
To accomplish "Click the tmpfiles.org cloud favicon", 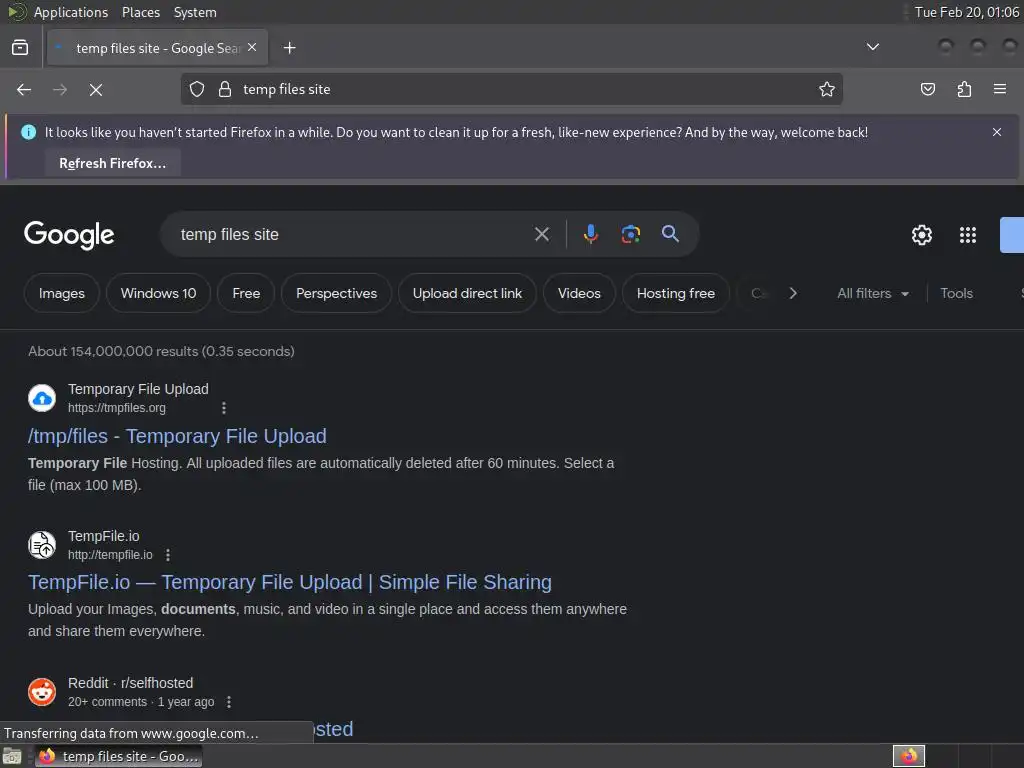I will [42, 398].
